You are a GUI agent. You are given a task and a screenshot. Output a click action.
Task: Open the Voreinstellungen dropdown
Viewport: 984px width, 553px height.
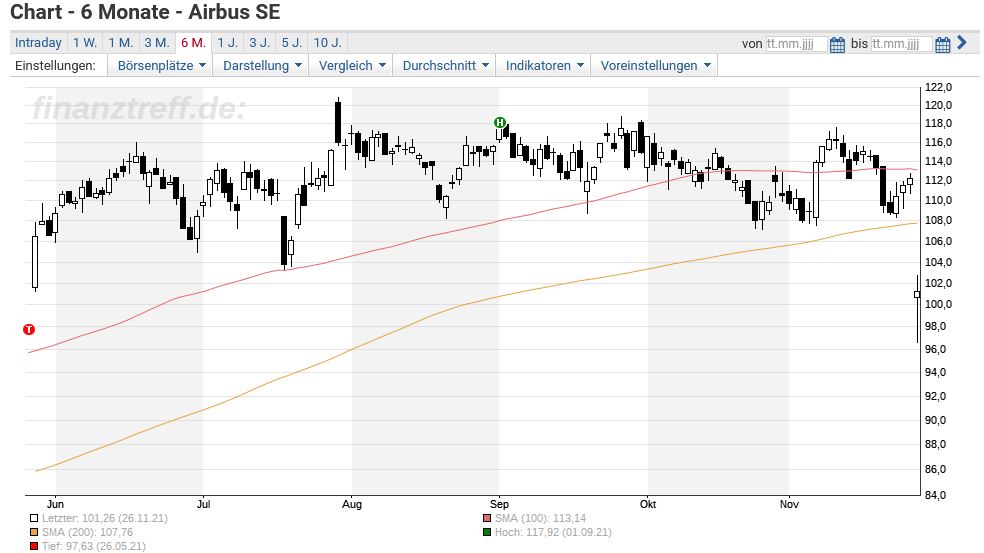click(655, 65)
